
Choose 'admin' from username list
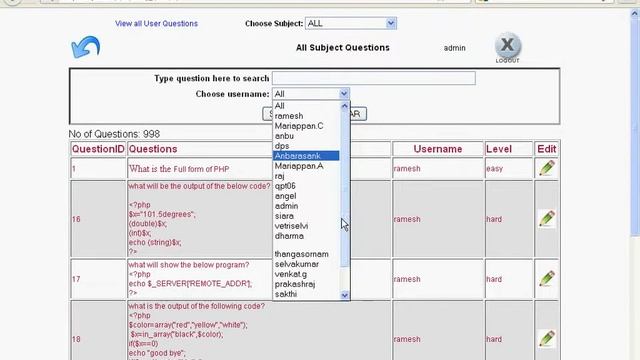pos(306,206)
